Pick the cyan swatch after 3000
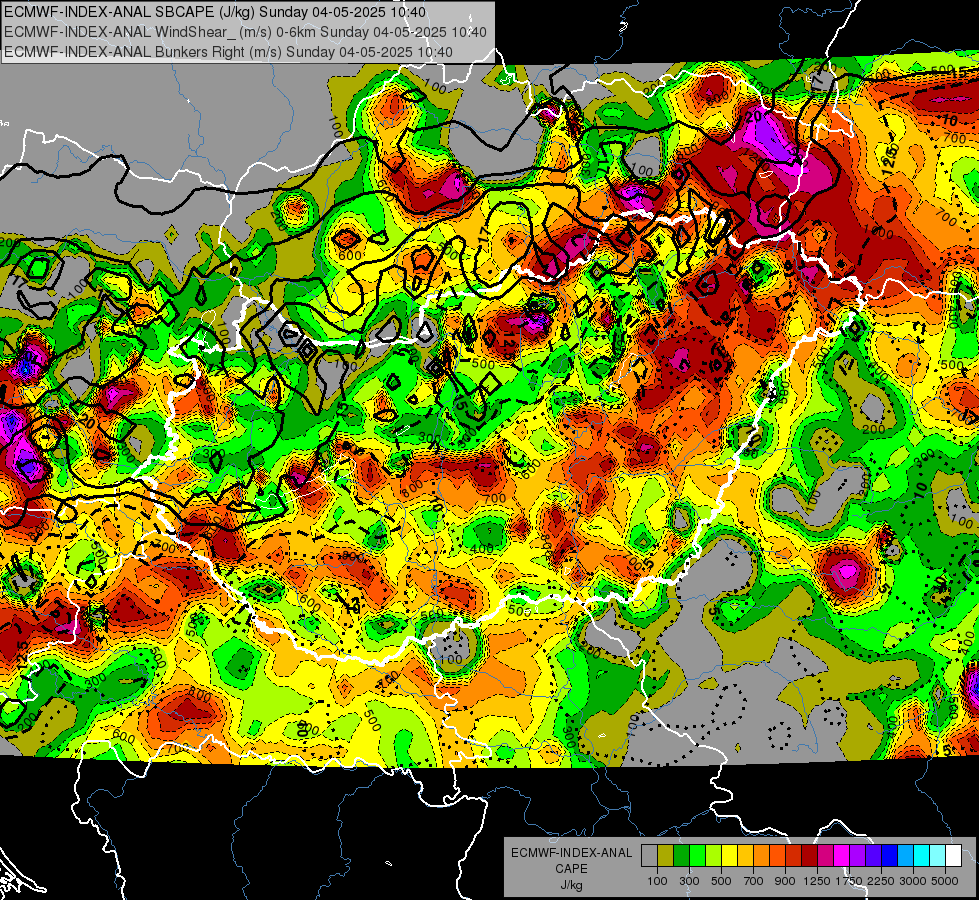This screenshot has height=900, width=979. (922, 856)
